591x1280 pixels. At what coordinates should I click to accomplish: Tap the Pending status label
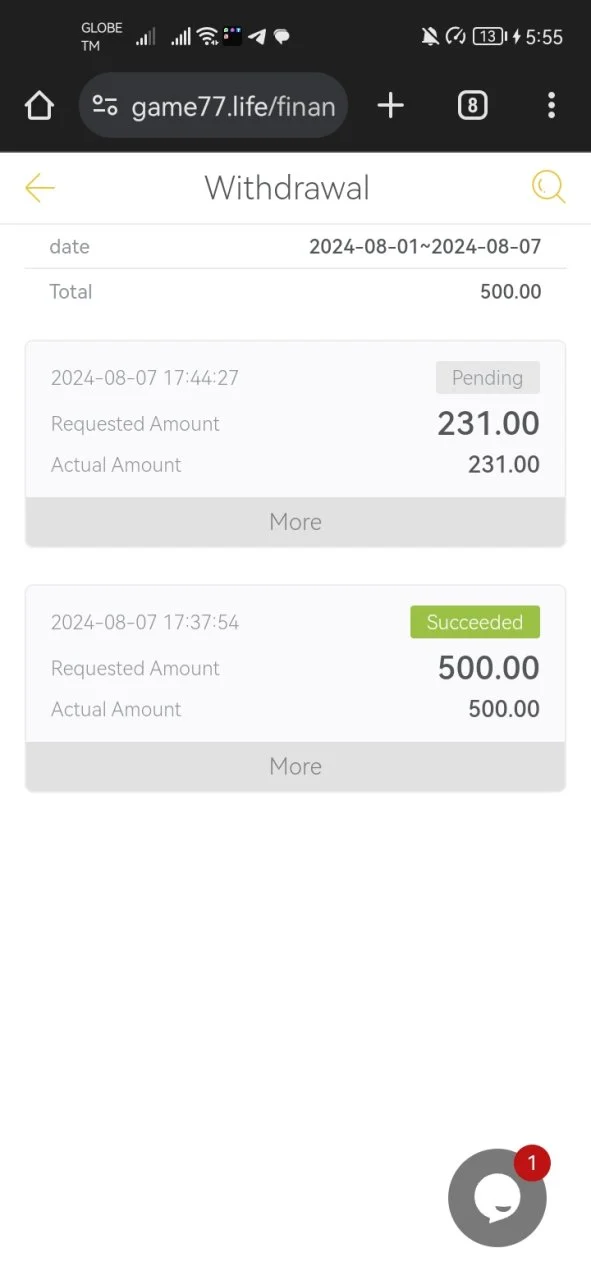tap(488, 378)
